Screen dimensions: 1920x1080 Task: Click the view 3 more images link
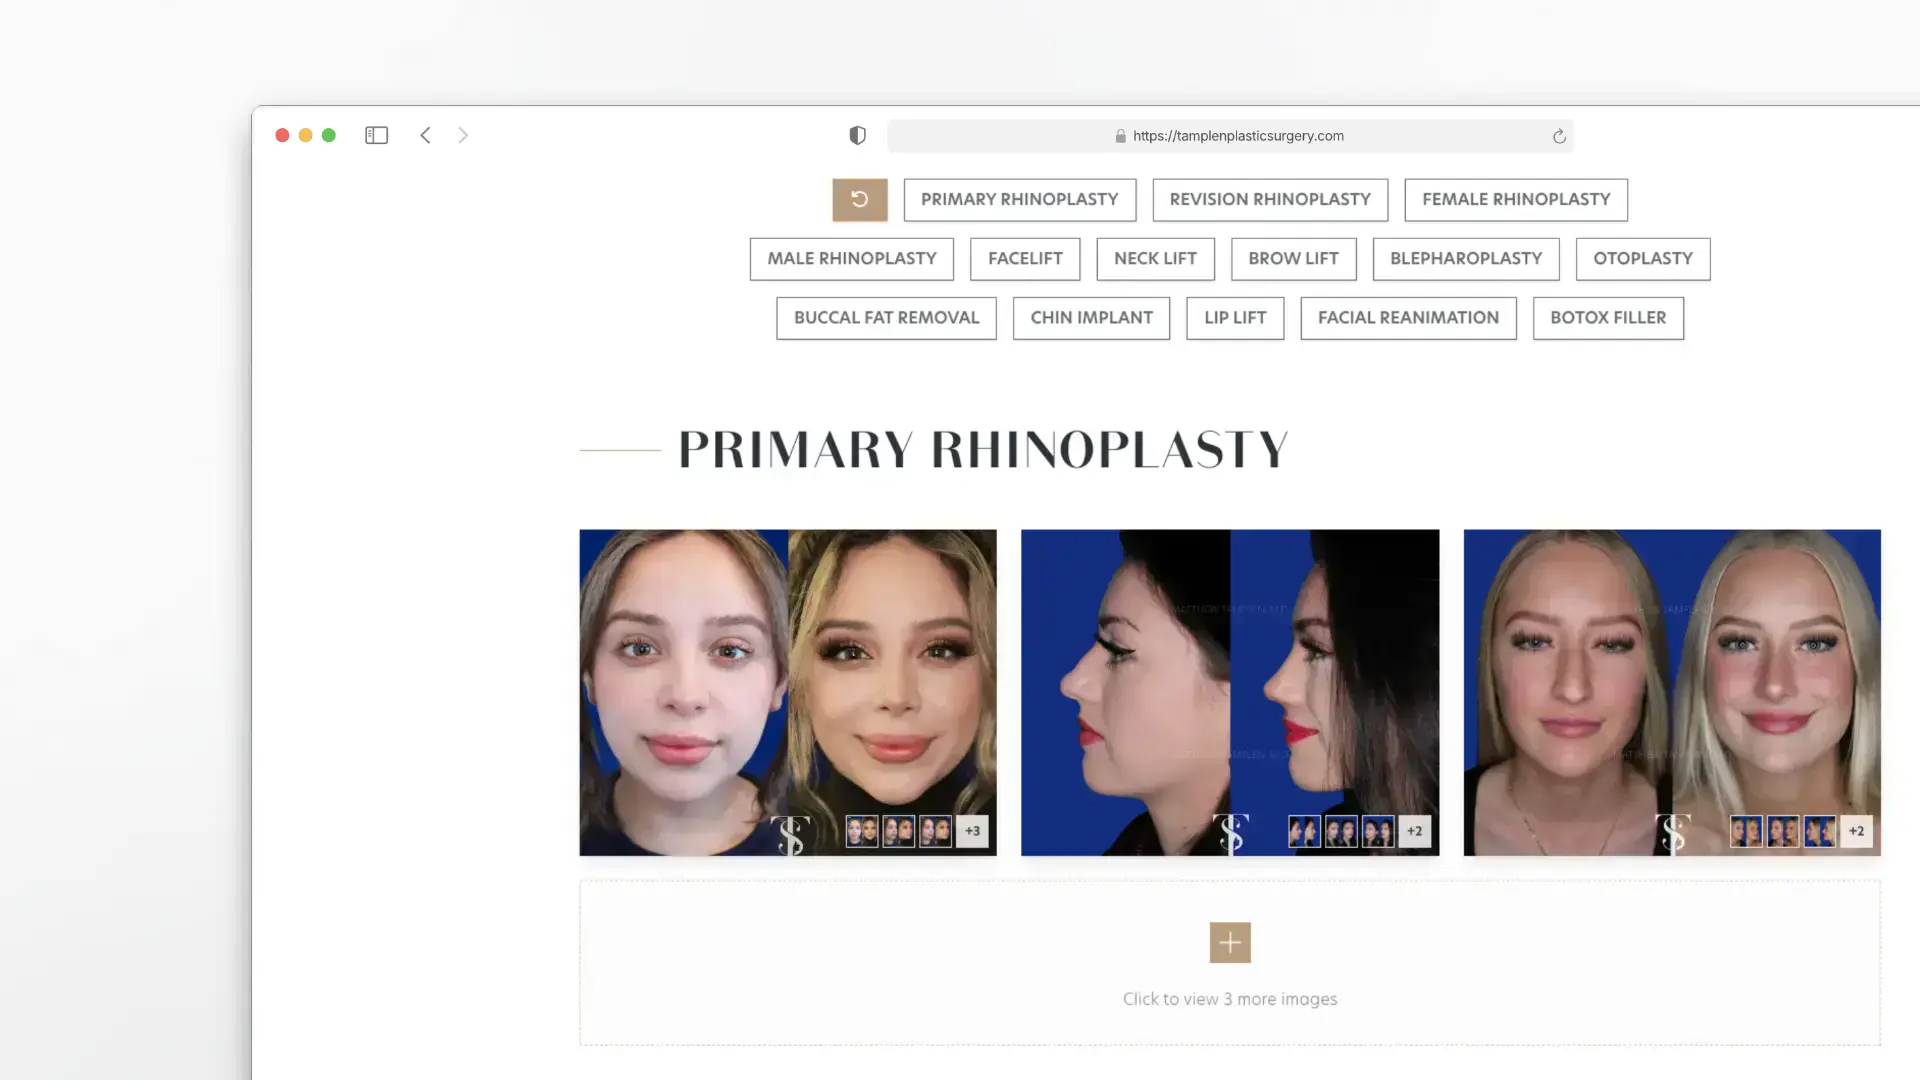[1229, 998]
